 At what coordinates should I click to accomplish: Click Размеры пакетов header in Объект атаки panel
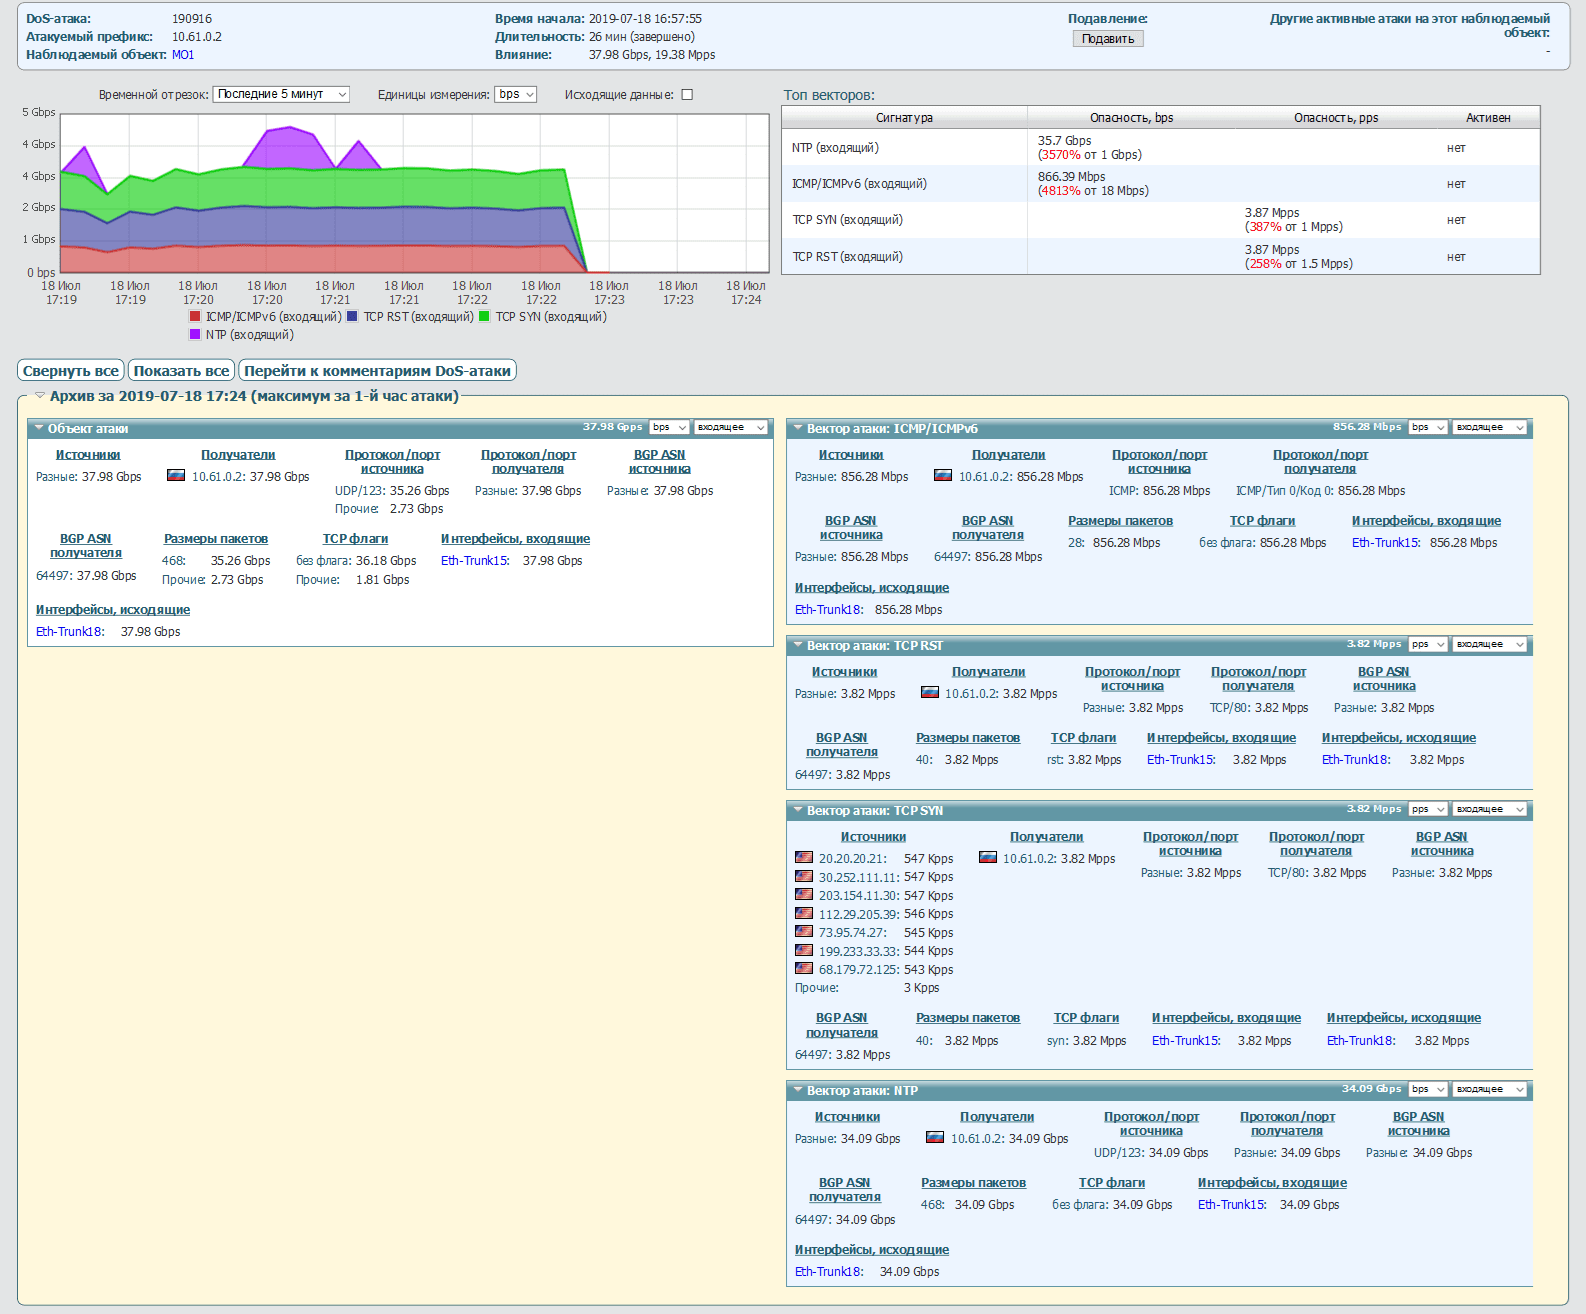click(x=216, y=539)
